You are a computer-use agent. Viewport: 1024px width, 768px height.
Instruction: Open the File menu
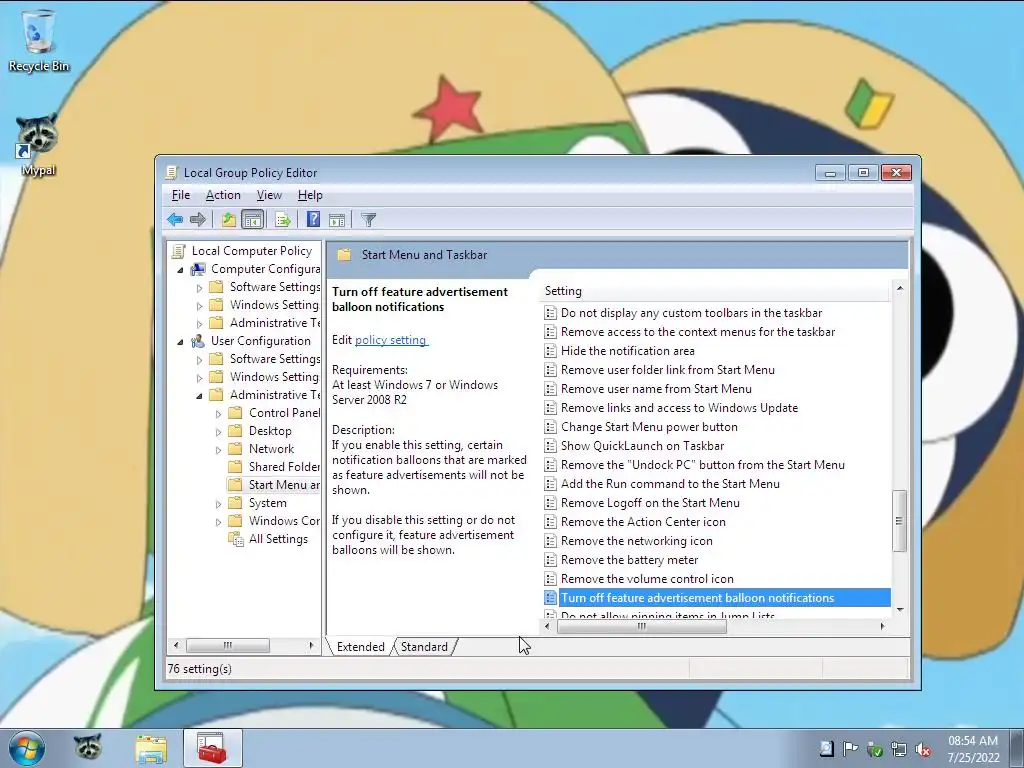tap(181, 195)
